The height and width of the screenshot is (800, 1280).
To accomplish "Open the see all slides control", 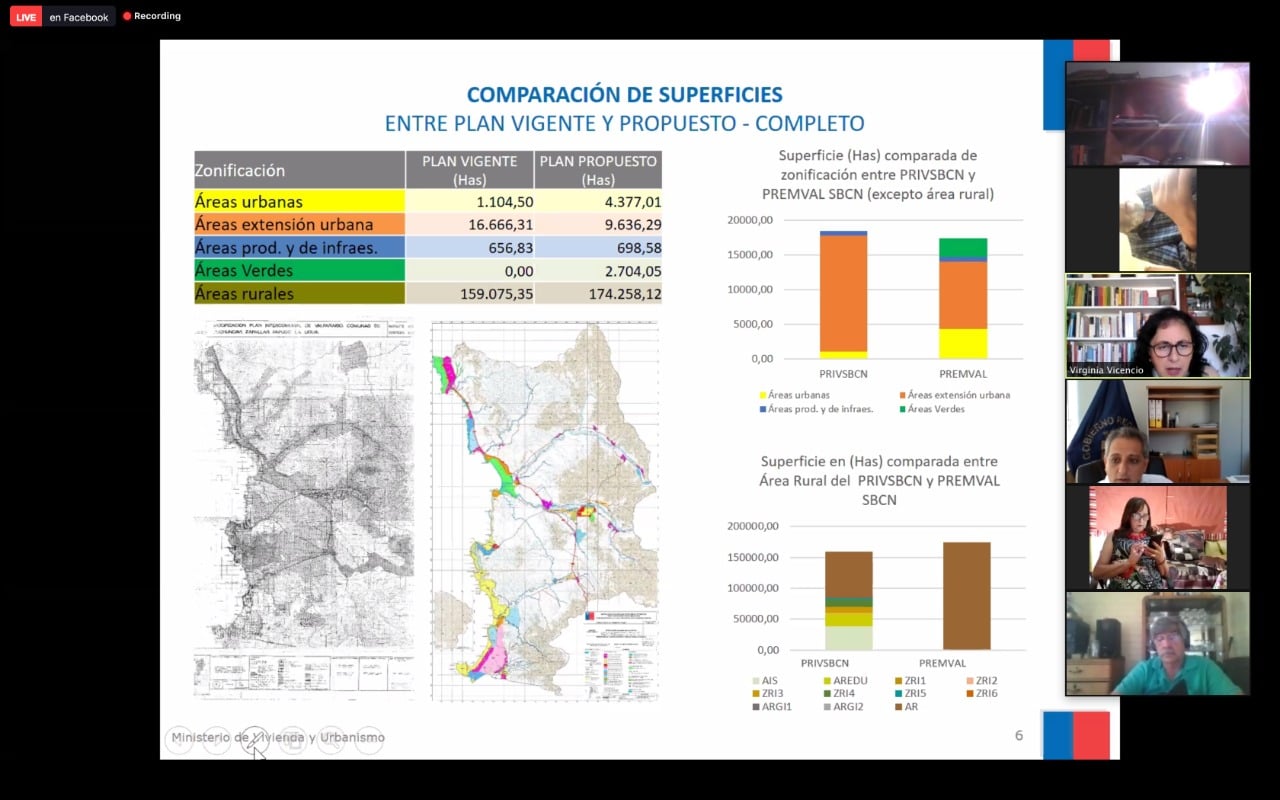I will (x=293, y=740).
